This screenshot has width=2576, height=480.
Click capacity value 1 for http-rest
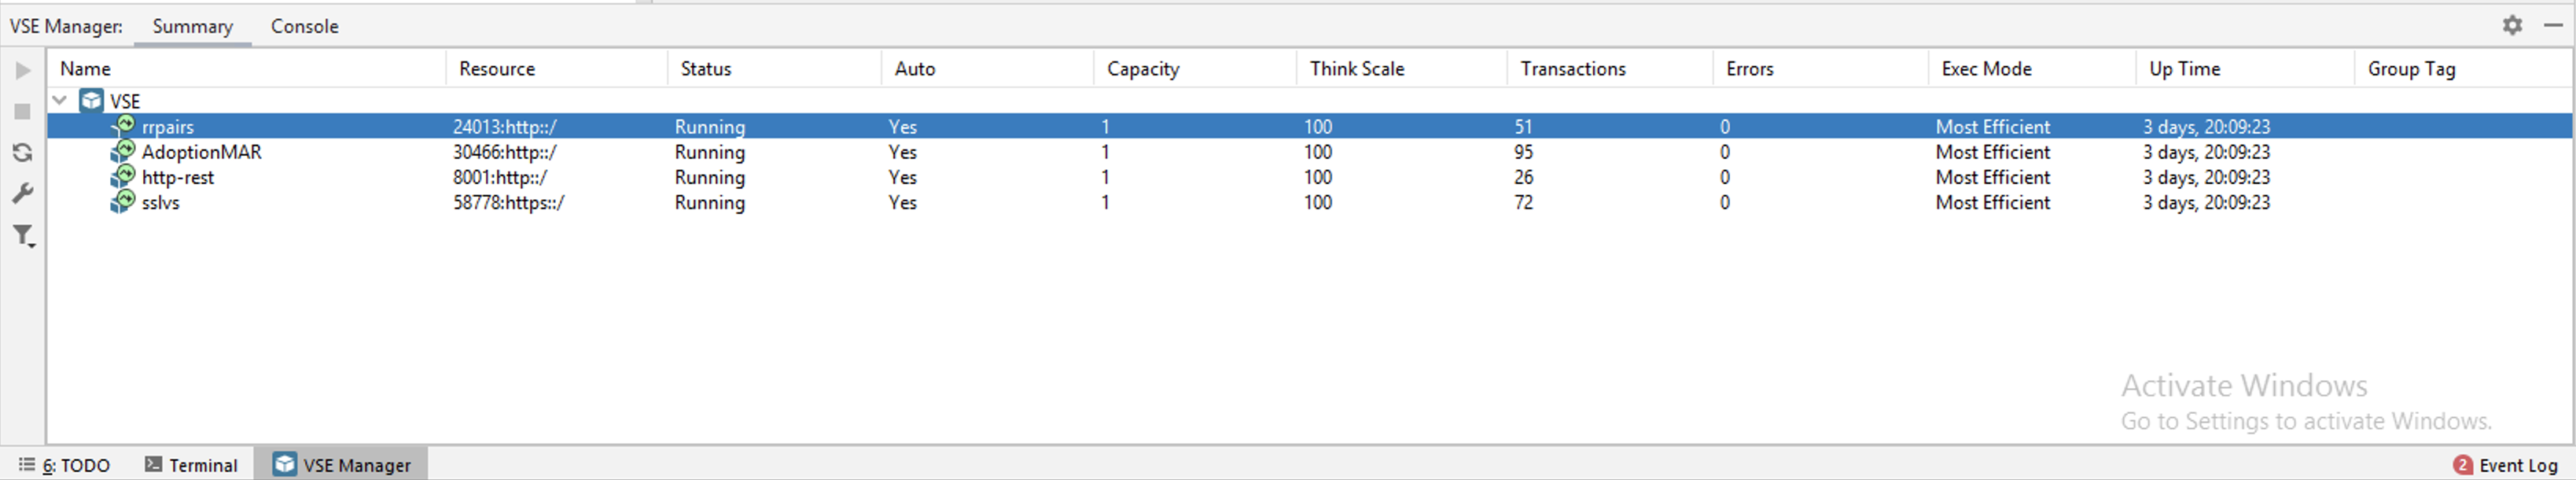(1105, 177)
